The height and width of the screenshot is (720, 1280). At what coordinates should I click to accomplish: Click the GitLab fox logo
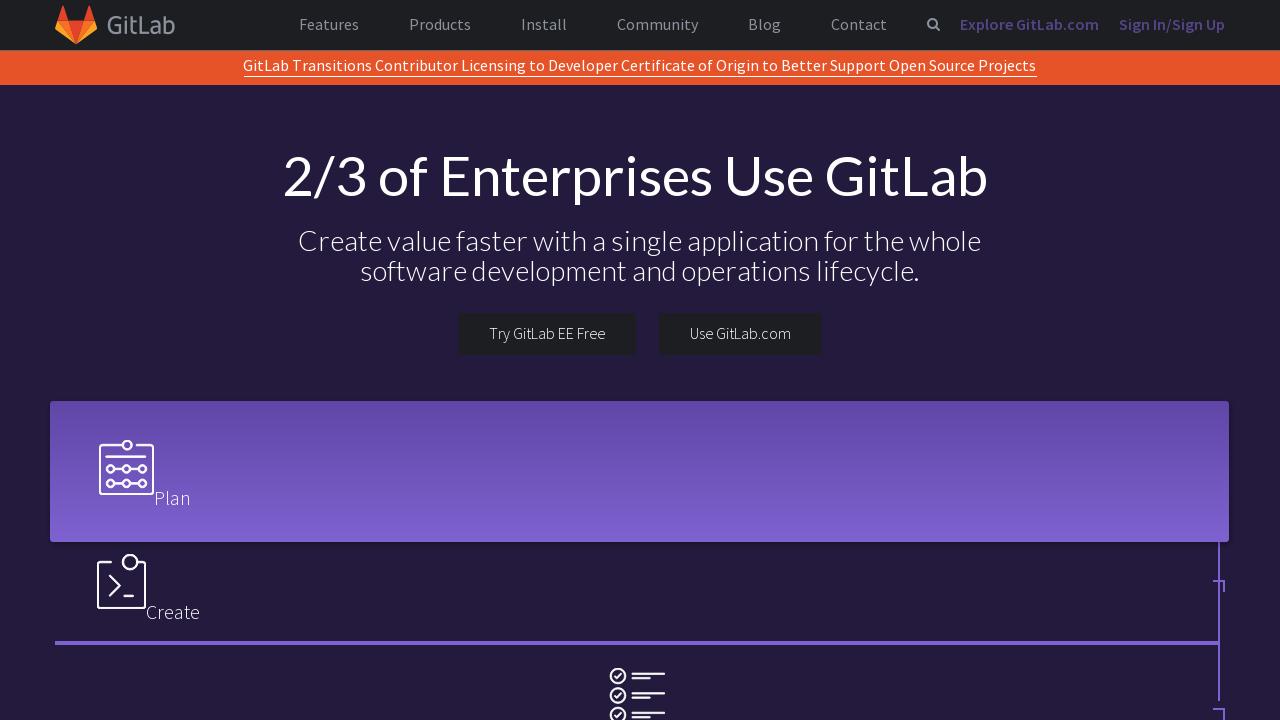[x=76, y=24]
